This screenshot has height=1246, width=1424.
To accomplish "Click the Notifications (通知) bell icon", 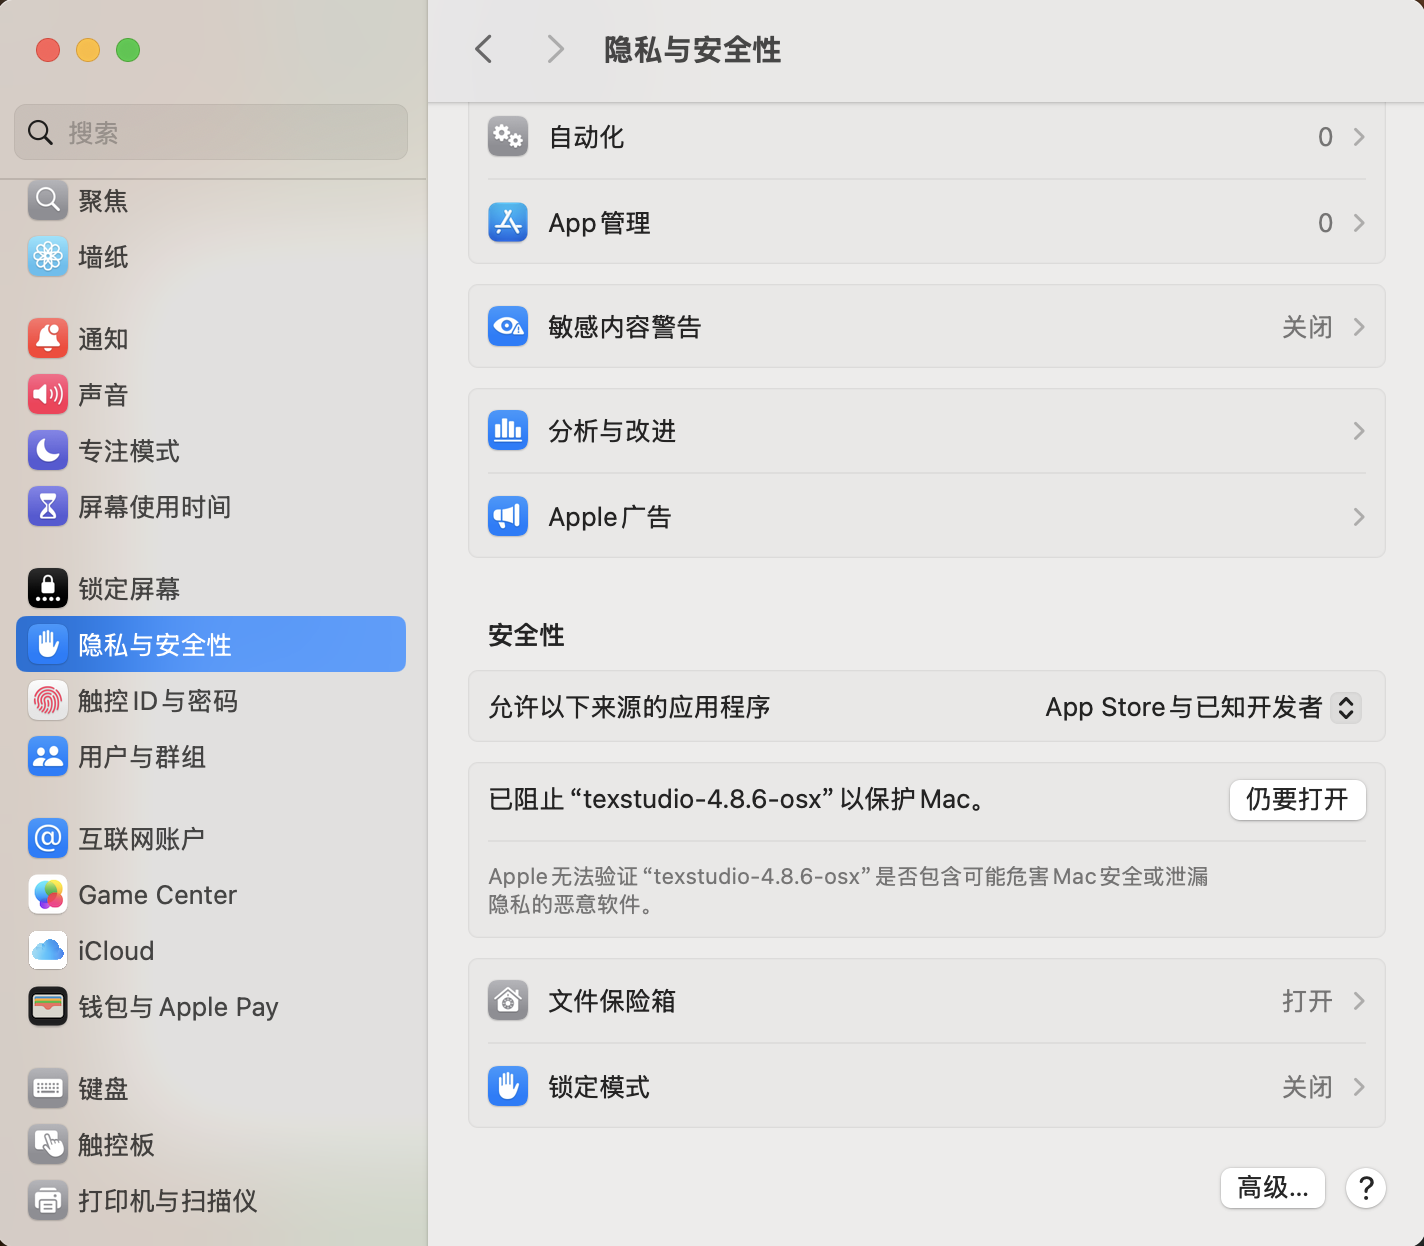I will pos(48,339).
